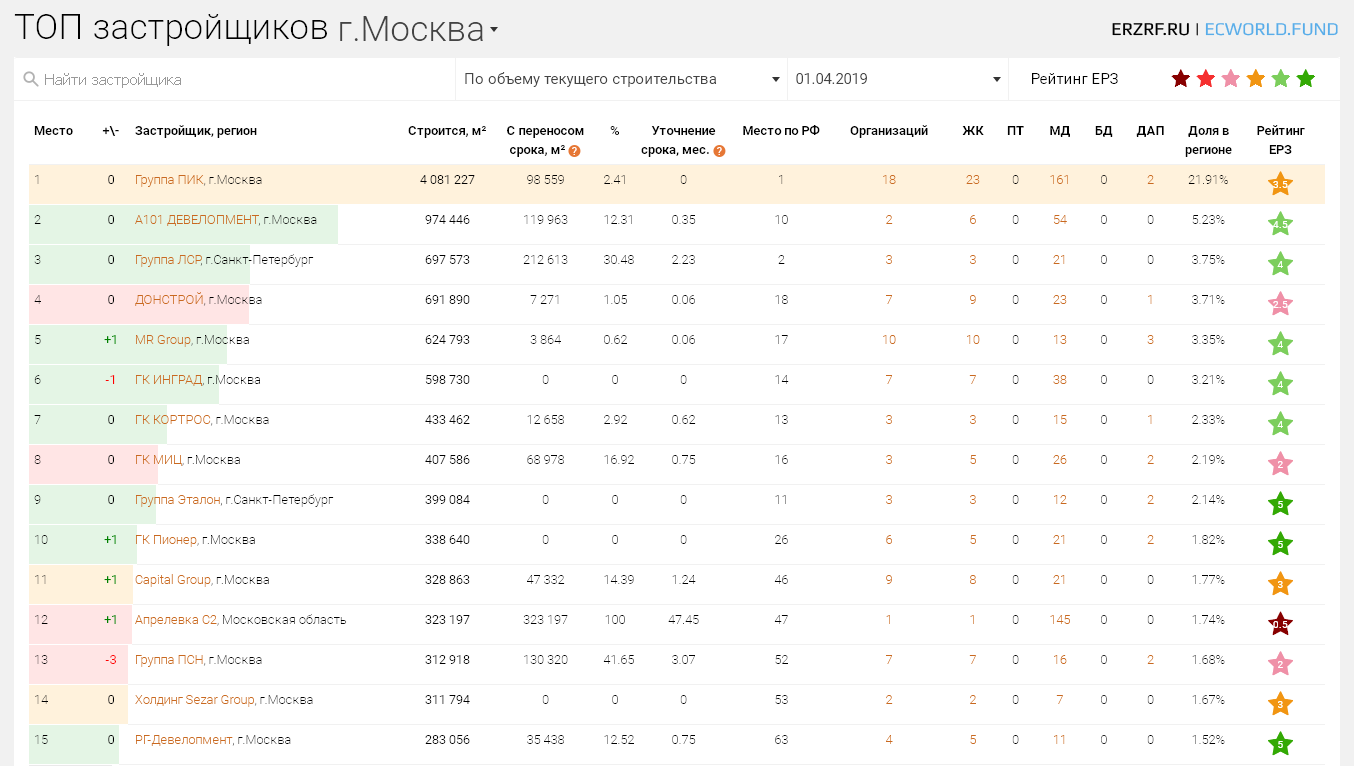1354x766 pixels.
Task: Click the Место по РФ column header
Action: click(x=781, y=131)
